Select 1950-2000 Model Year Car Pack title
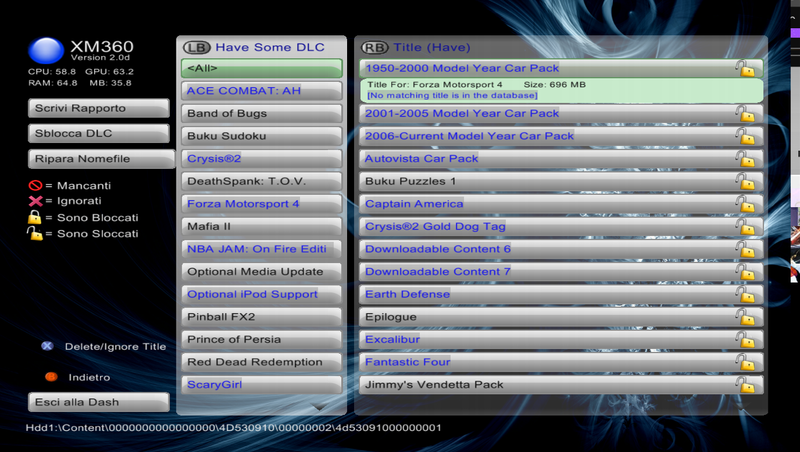The height and width of the screenshot is (452, 800). click(x=561, y=68)
